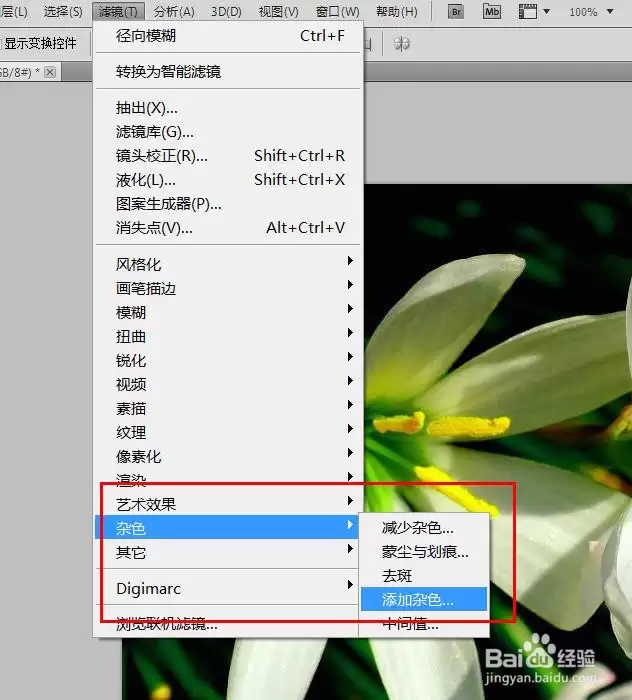Screen dimensions: 632x700
Task: Close the document tab with X
Action: 50,72
